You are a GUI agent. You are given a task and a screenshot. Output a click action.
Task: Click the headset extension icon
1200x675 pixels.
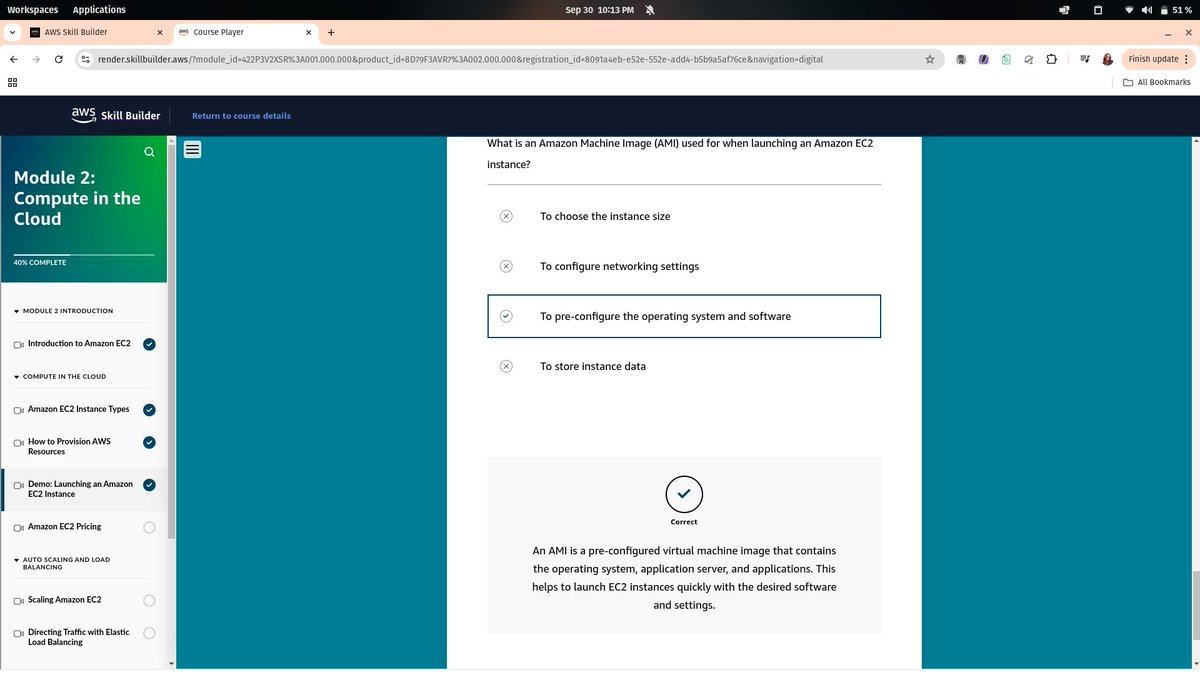(x=1028, y=59)
